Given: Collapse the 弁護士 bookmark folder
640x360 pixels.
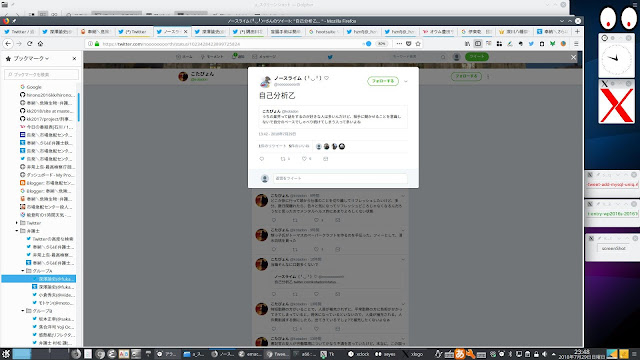Looking at the screenshot, I should pos(17,231).
